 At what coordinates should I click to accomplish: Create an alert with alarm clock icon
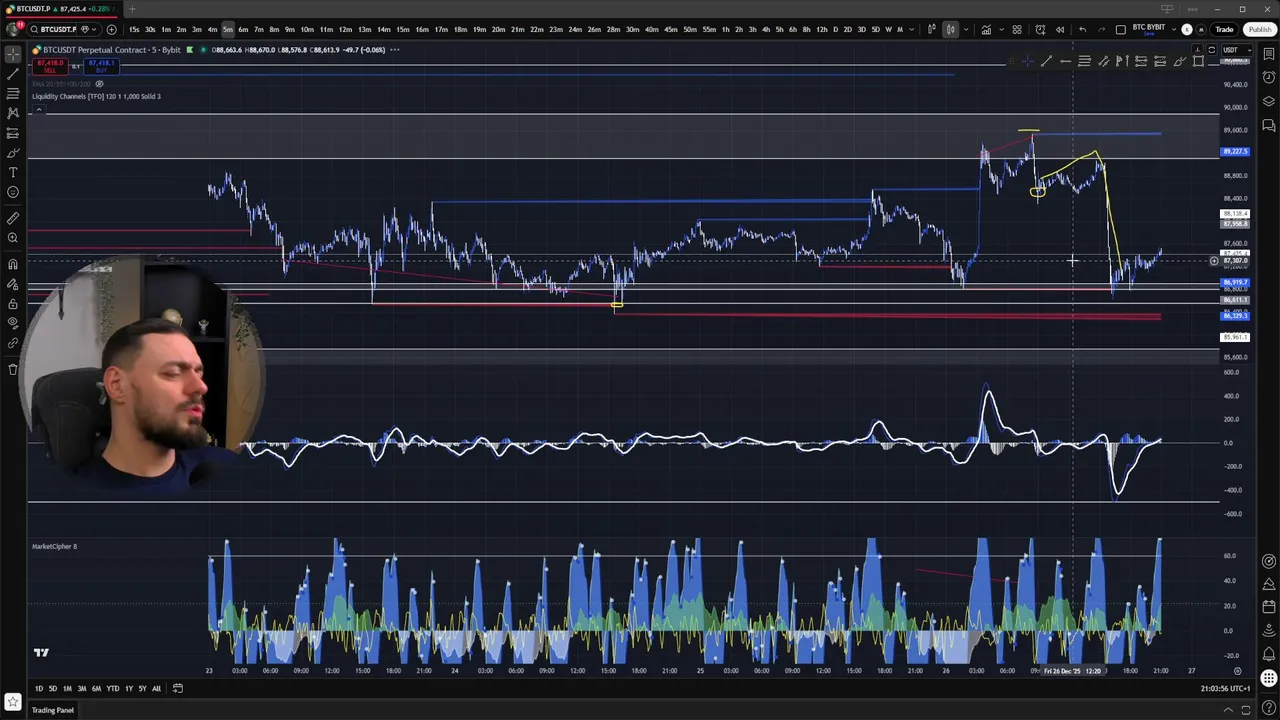coord(1040,29)
